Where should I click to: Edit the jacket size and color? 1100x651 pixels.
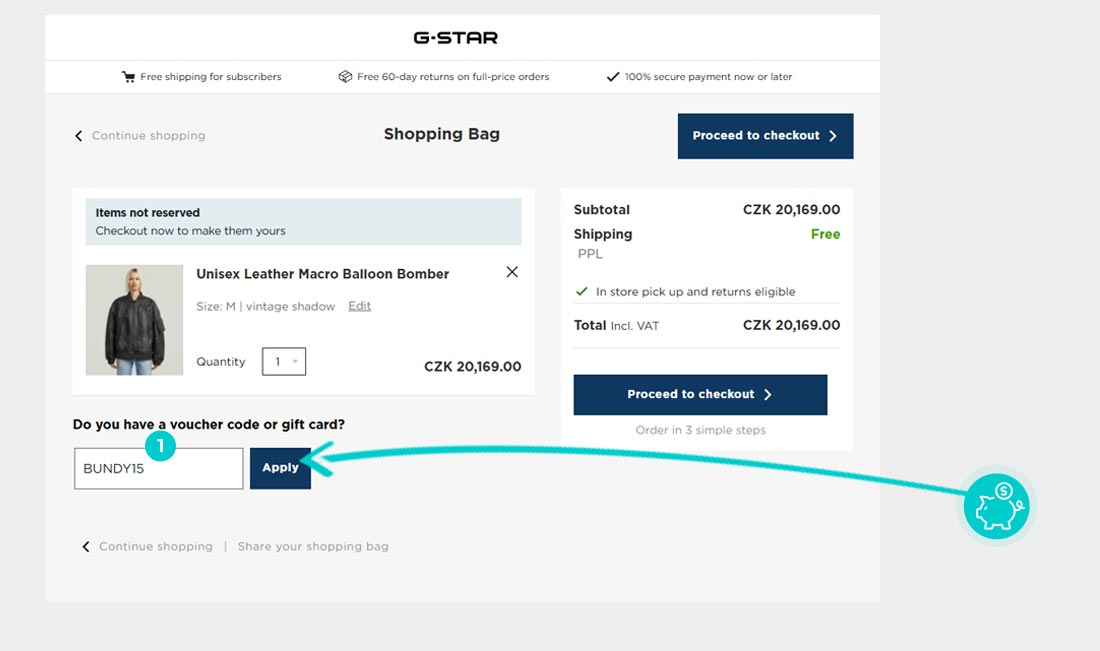359,306
